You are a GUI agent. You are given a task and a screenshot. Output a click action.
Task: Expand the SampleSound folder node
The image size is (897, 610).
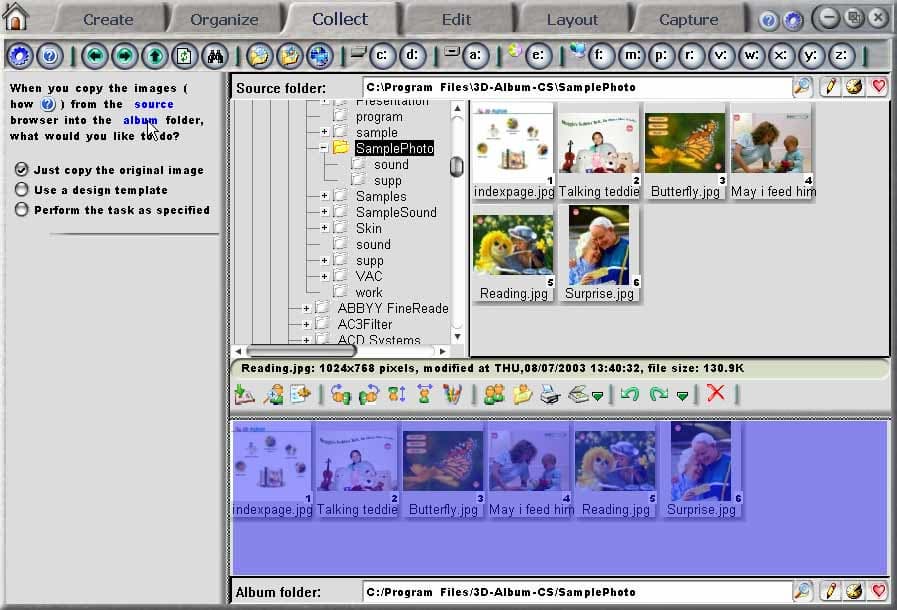tap(324, 212)
